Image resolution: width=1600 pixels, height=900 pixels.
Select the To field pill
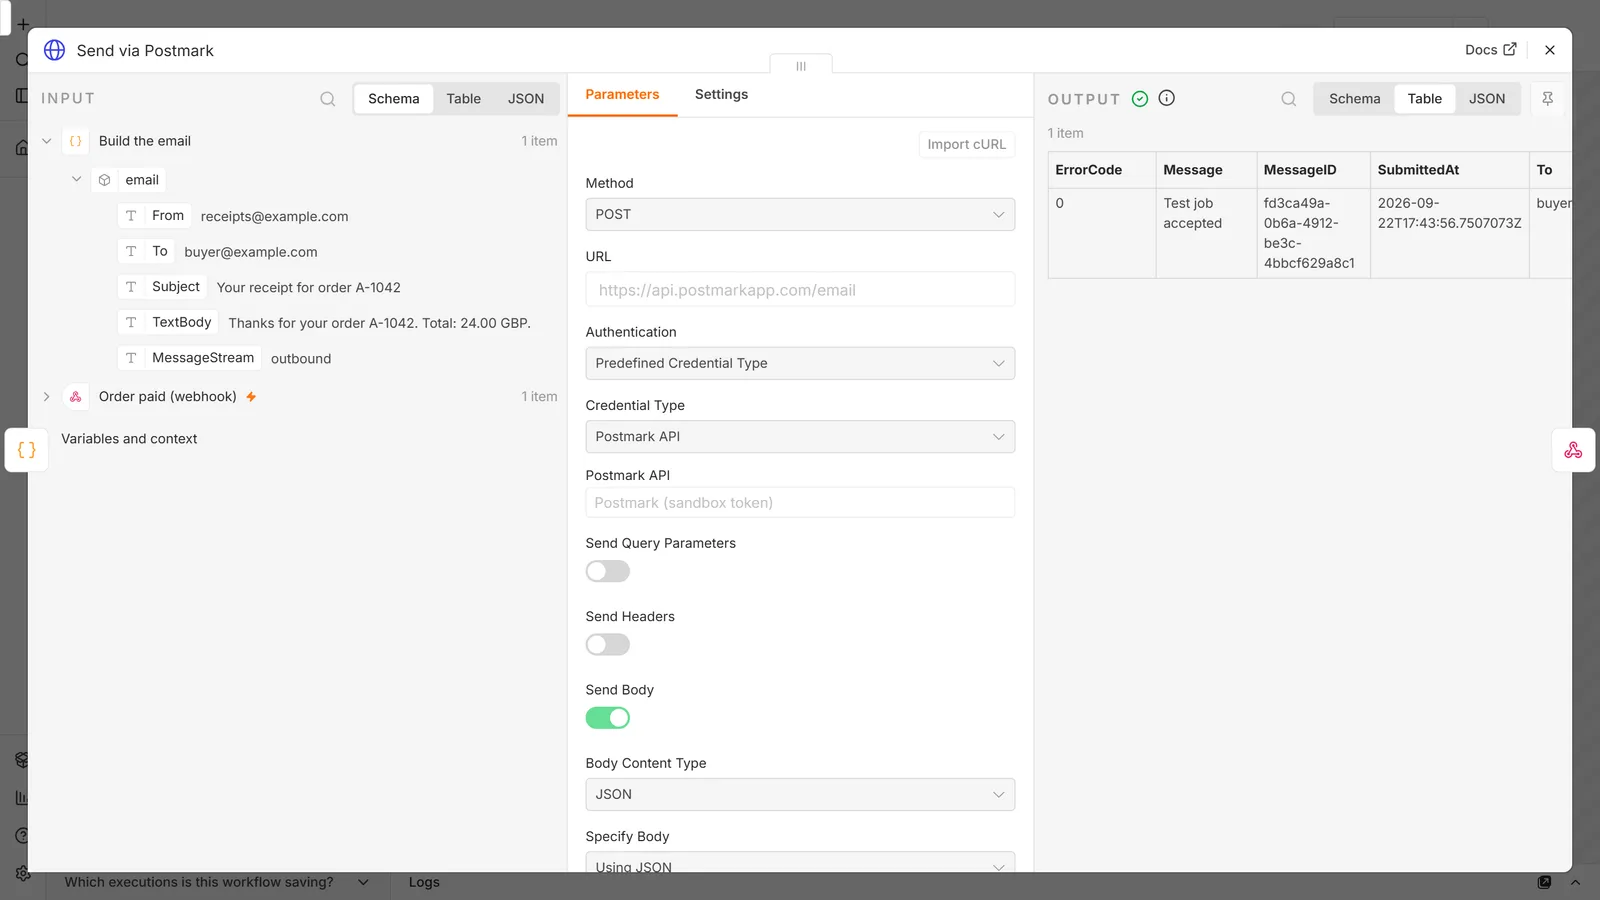pos(147,252)
